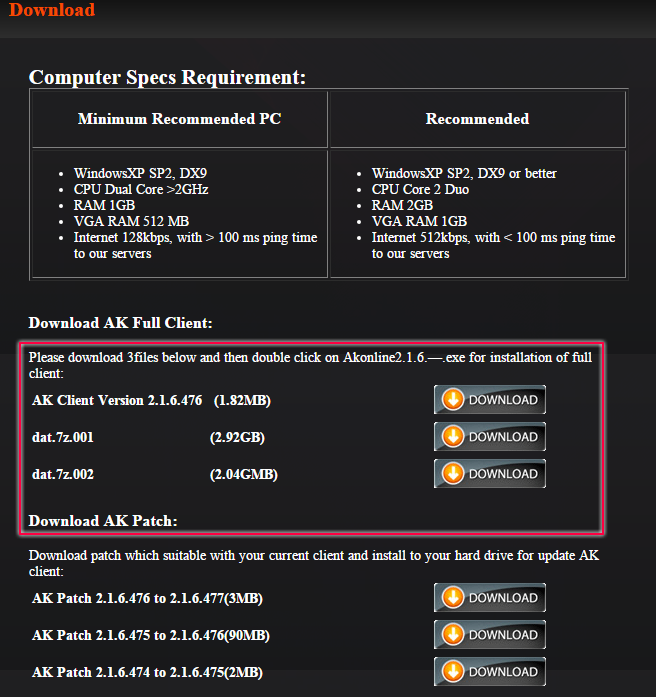The width and height of the screenshot is (656, 697).
Task: Click the orange arrow icon beside dat.7z.001
Action: point(453,437)
